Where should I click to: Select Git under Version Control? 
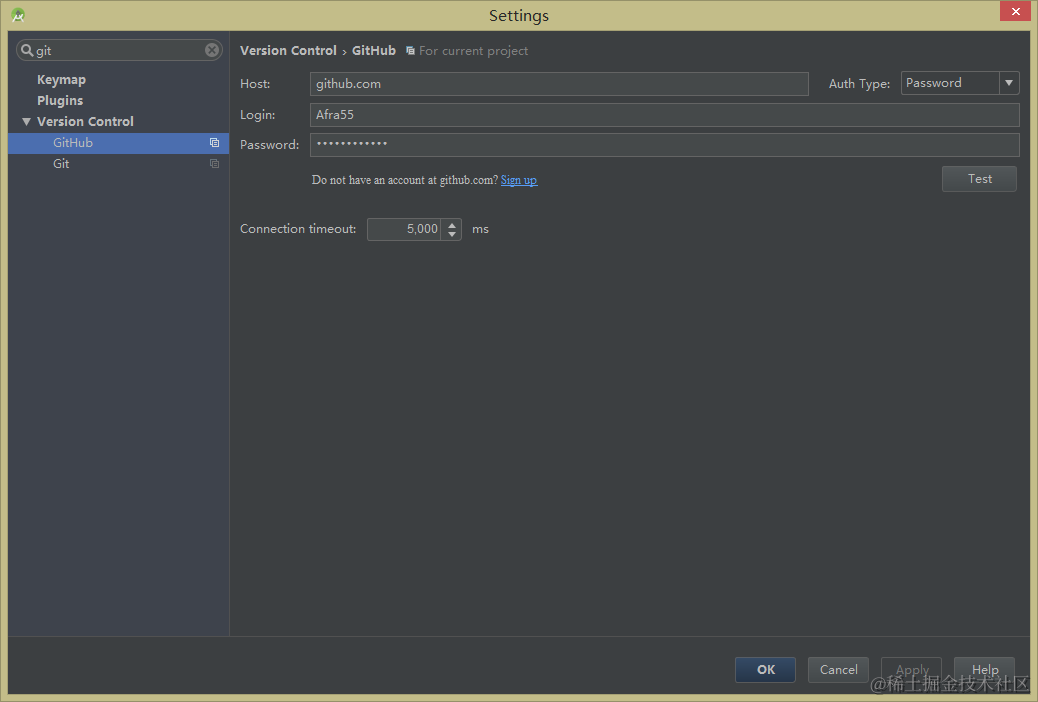point(60,163)
